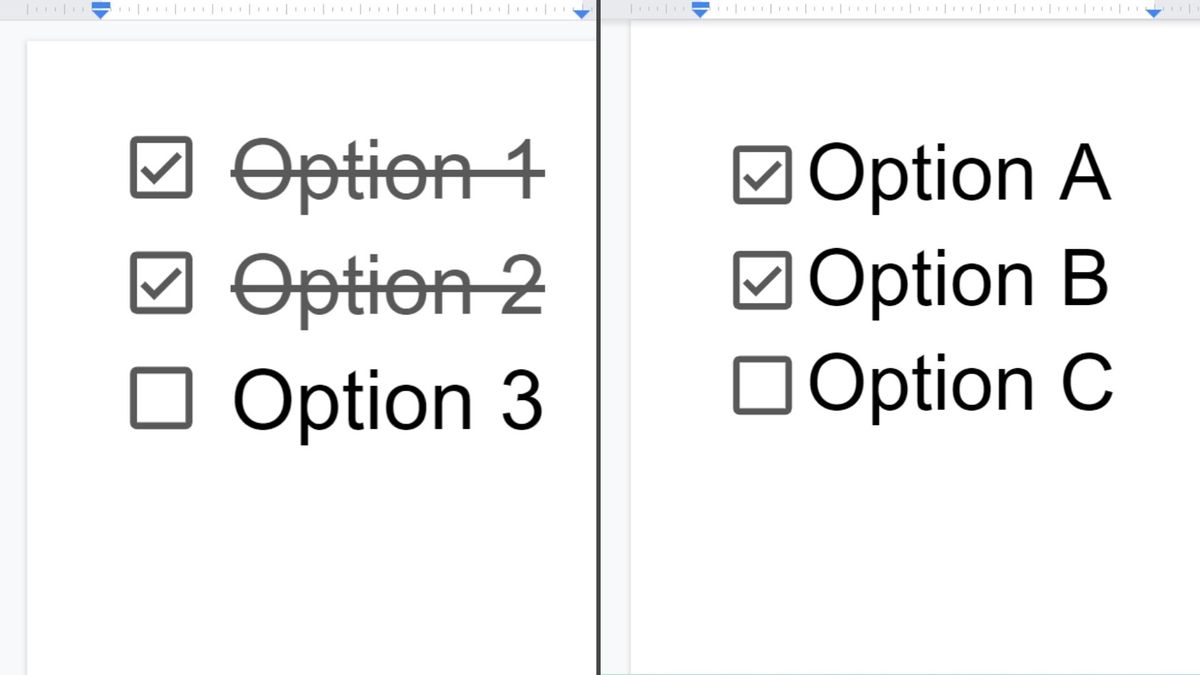Check the Option 3 checkbox
This screenshot has width=1200, height=675.
(x=161, y=399)
